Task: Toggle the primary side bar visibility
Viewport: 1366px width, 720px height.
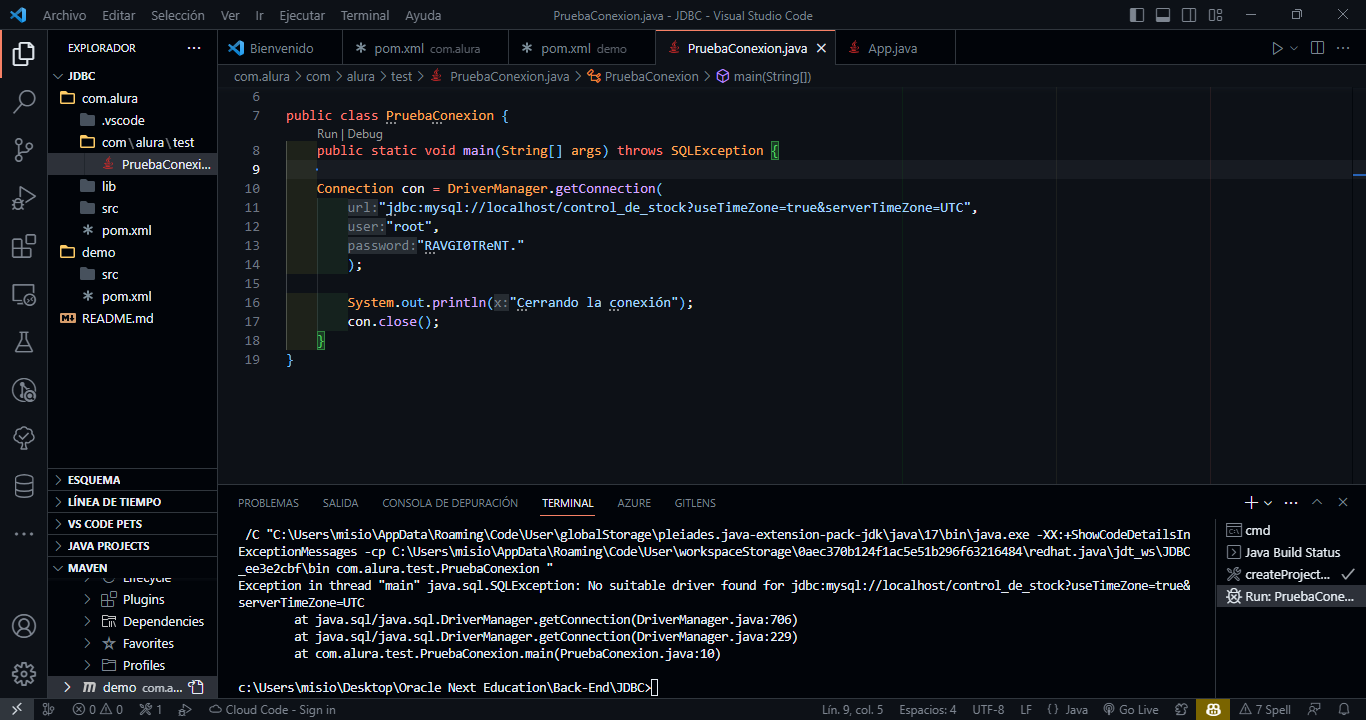Action: click(1137, 15)
